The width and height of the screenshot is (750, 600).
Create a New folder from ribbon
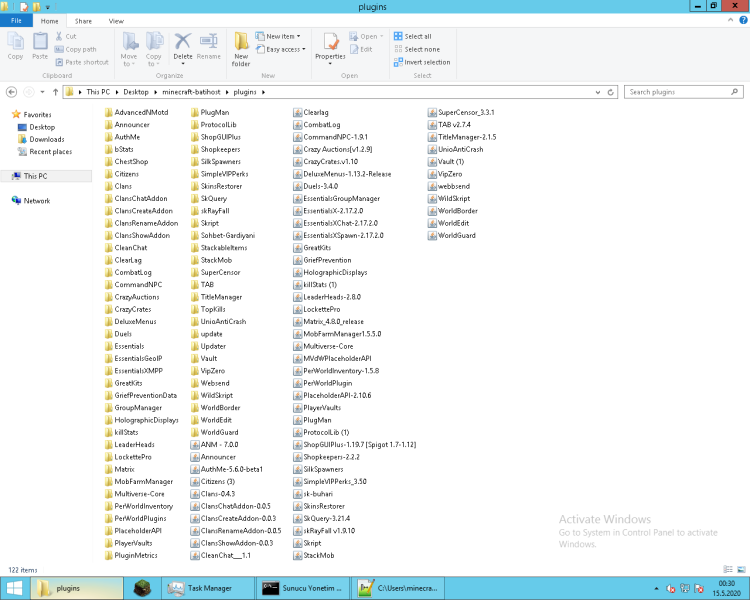tap(241, 49)
